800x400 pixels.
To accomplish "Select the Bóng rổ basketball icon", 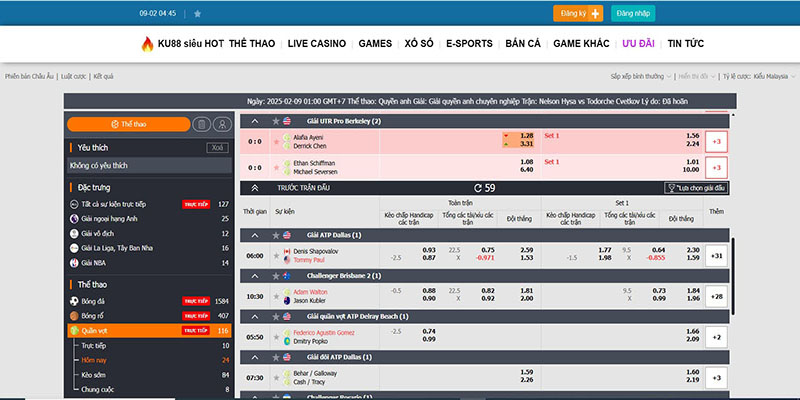I will 74,315.
